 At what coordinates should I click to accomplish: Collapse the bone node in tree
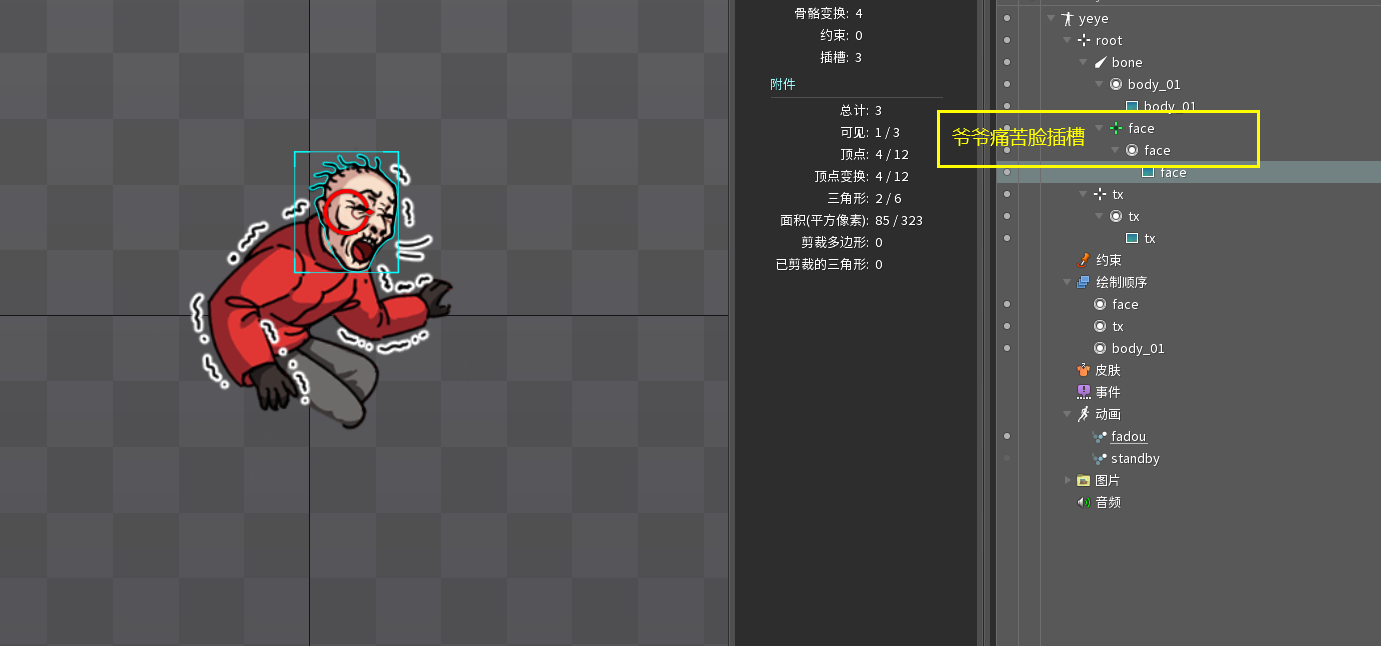pyautogui.click(x=1083, y=63)
